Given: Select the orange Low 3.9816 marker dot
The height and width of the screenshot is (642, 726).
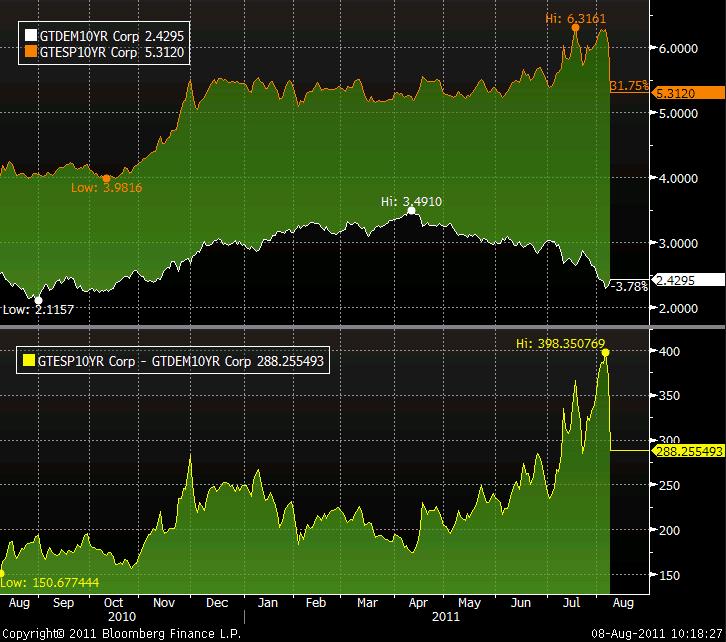Looking at the screenshot, I should pyautogui.click(x=107, y=178).
